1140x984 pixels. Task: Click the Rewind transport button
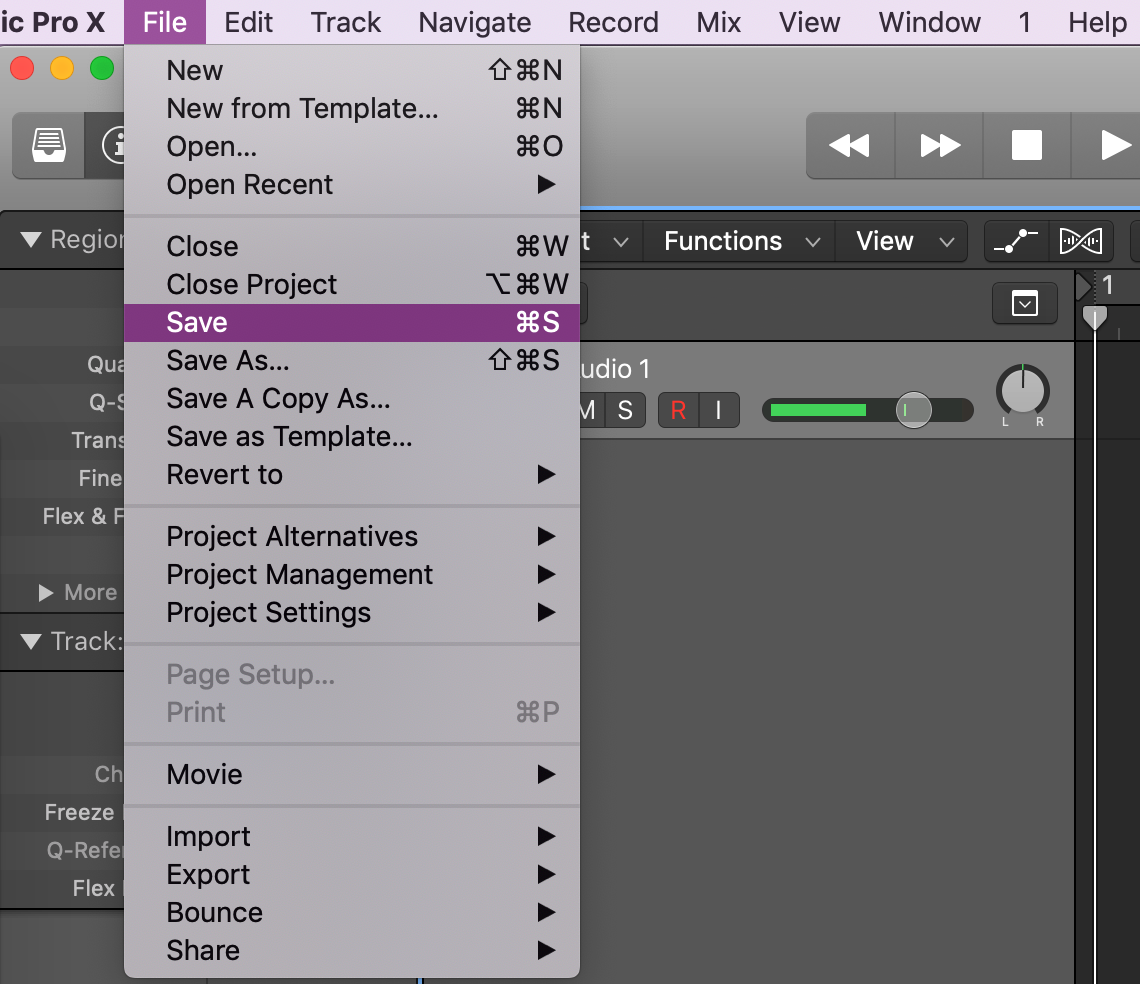pyautogui.click(x=850, y=145)
